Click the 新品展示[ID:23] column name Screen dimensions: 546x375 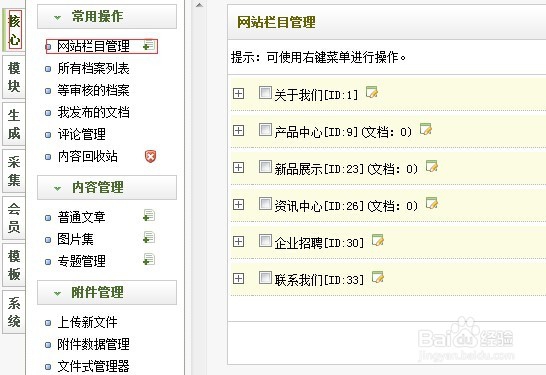(x=319, y=169)
